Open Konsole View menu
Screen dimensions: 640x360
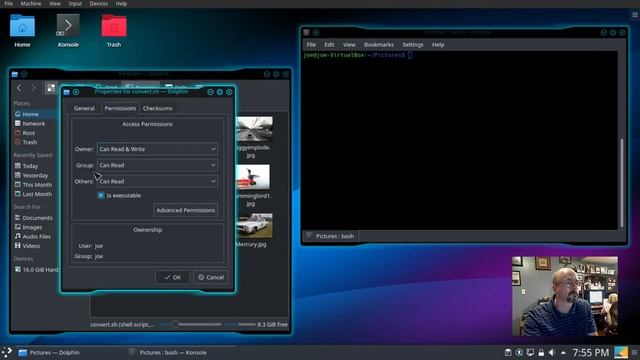pyautogui.click(x=349, y=44)
